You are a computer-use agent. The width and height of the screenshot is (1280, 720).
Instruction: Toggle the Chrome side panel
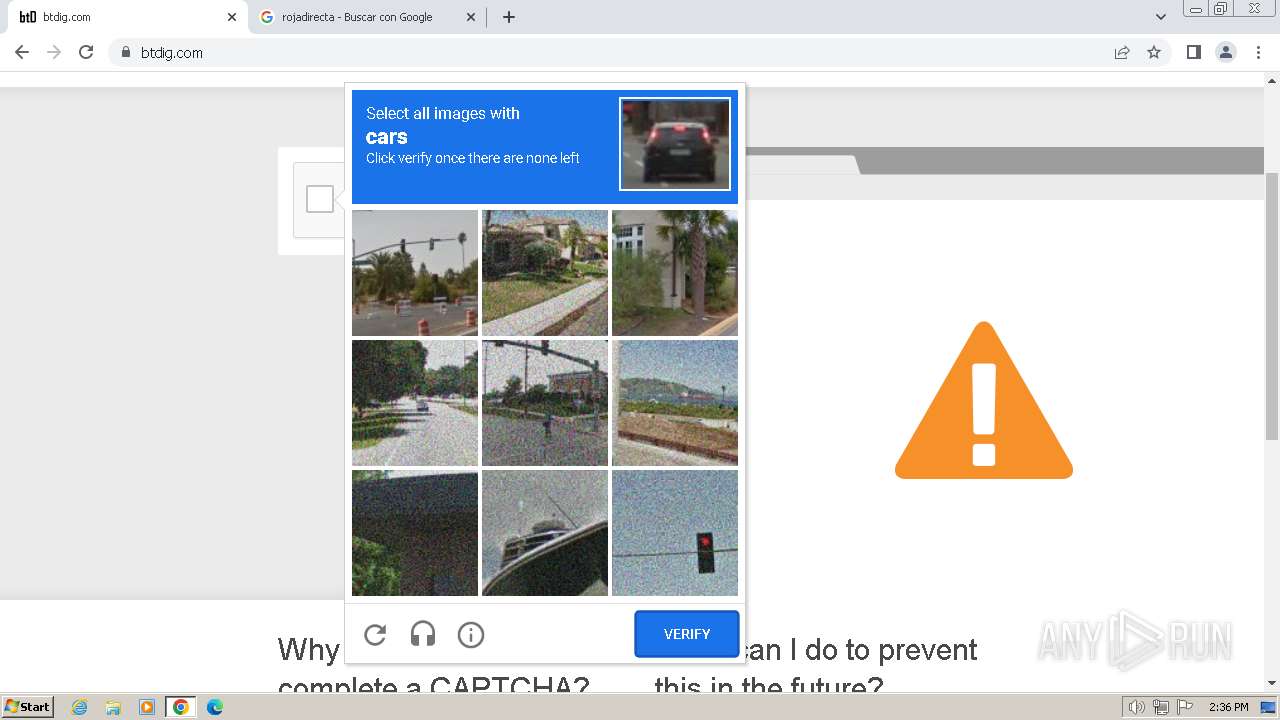pyautogui.click(x=1194, y=52)
